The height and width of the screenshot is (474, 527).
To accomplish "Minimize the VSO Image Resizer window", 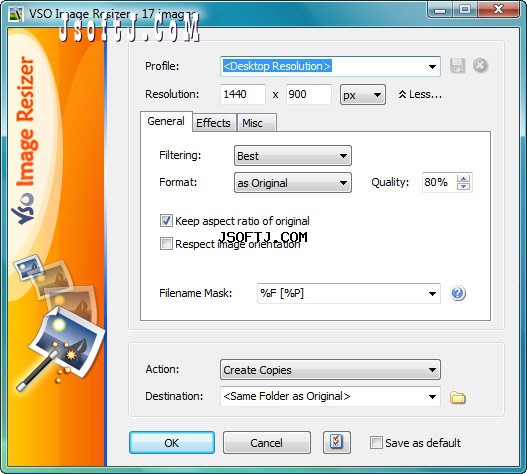I will coord(440,10).
